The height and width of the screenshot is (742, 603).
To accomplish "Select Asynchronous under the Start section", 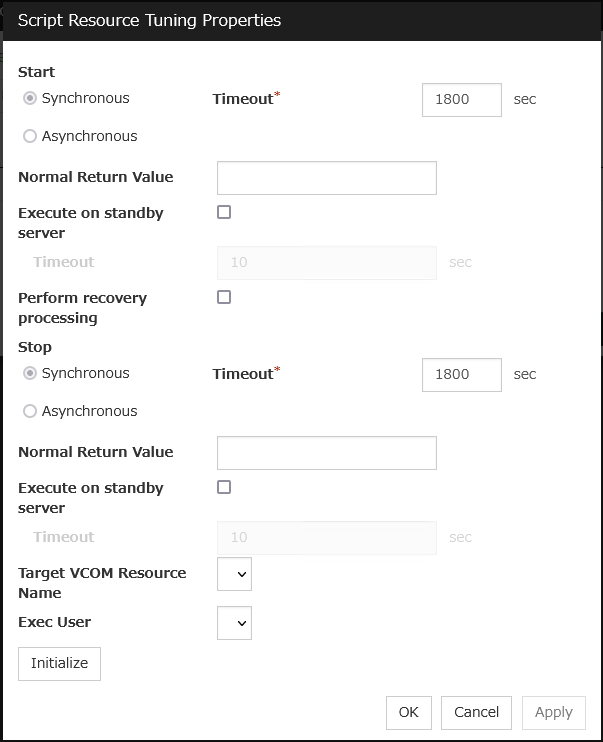I will (30, 137).
